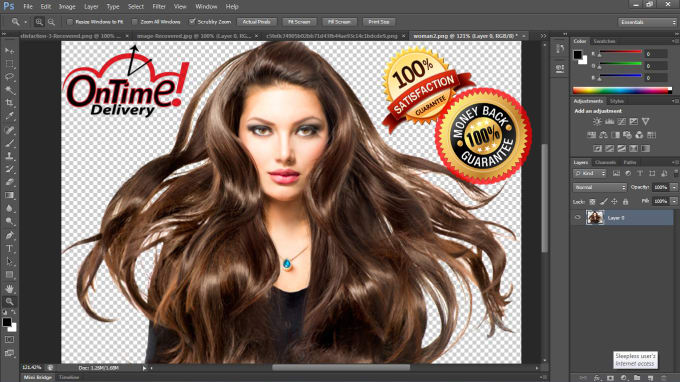Switch to the Styles tab

point(616,101)
